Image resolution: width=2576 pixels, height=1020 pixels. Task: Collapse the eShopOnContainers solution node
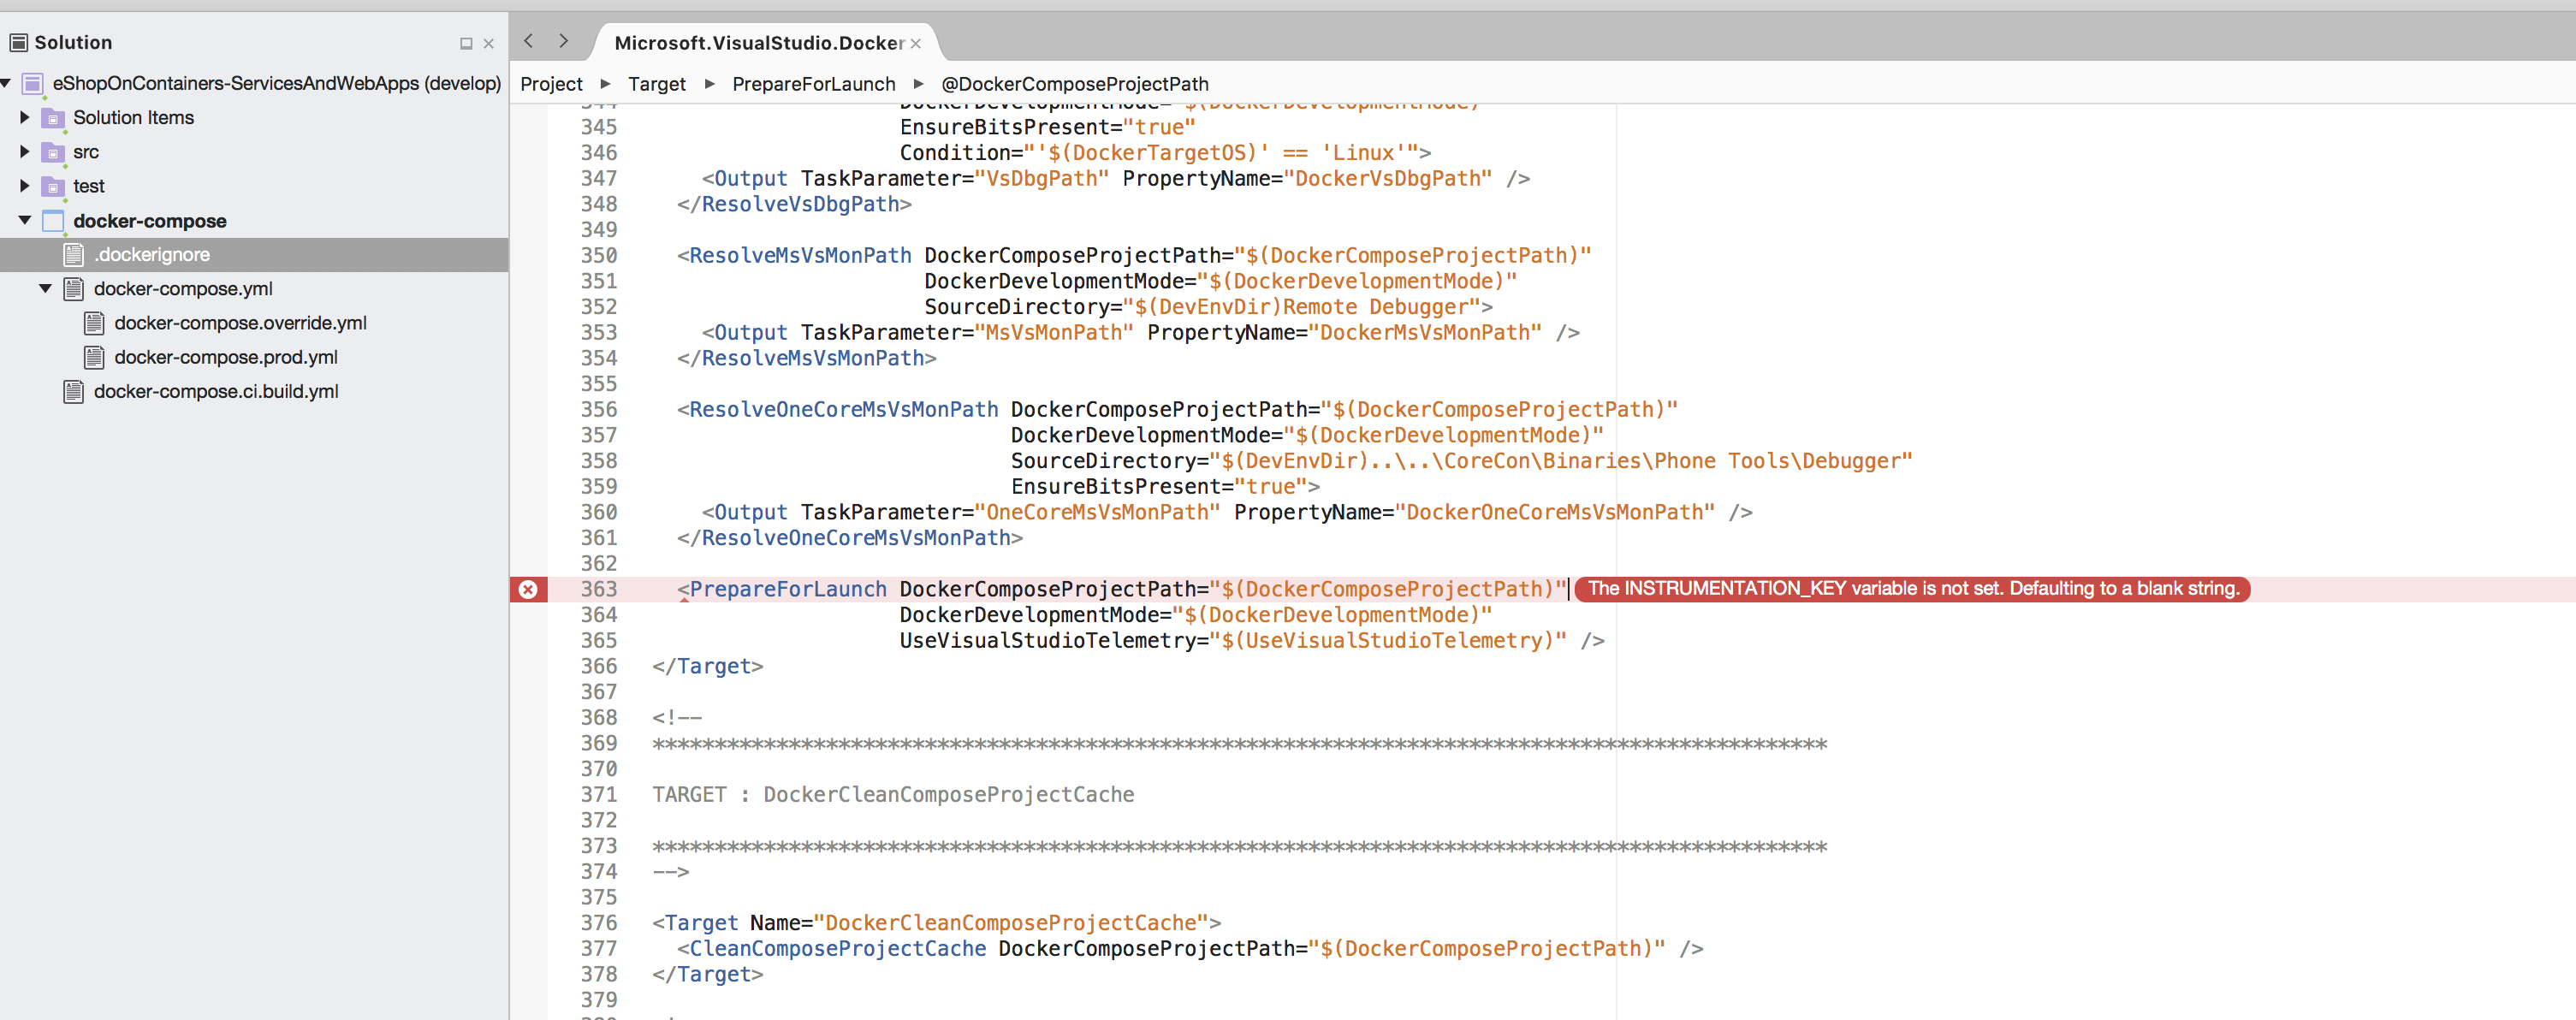click(x=6, y=83)
